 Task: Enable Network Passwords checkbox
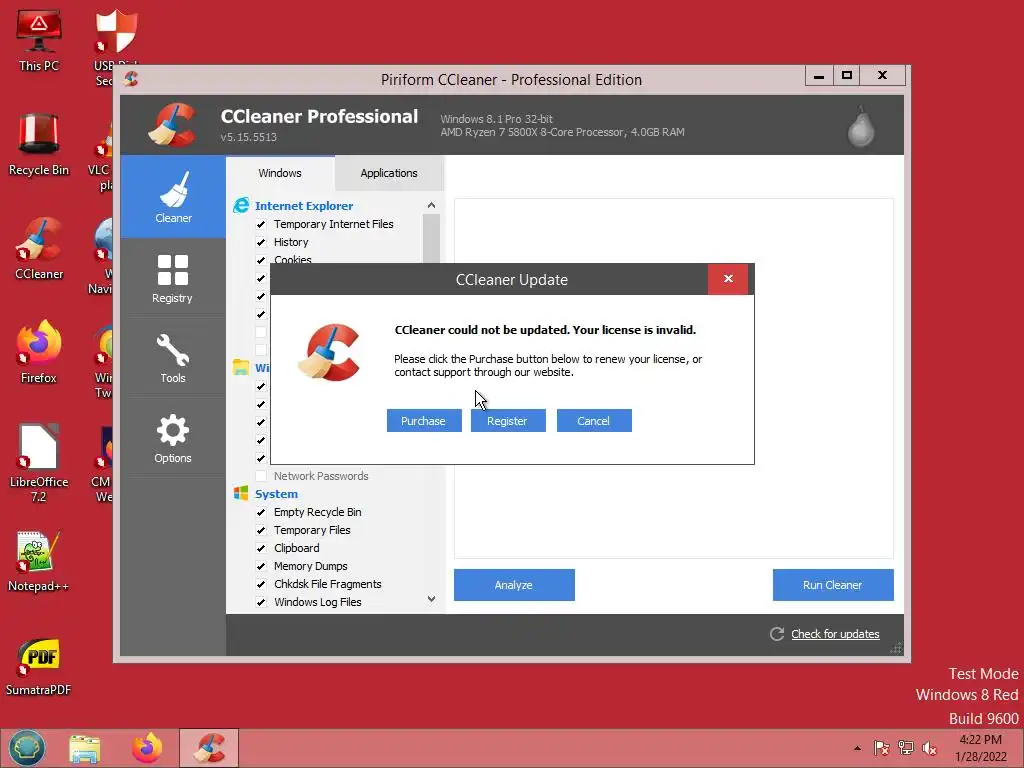point(261,476)
